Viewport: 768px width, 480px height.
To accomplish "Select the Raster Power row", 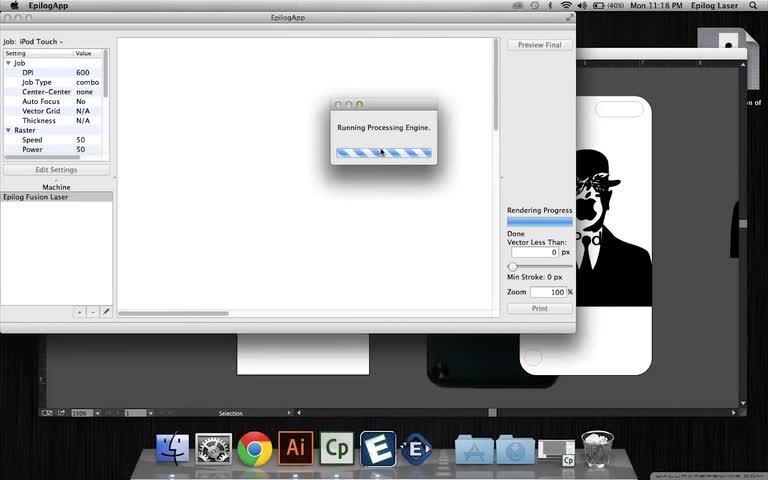I will pos(53,149).
